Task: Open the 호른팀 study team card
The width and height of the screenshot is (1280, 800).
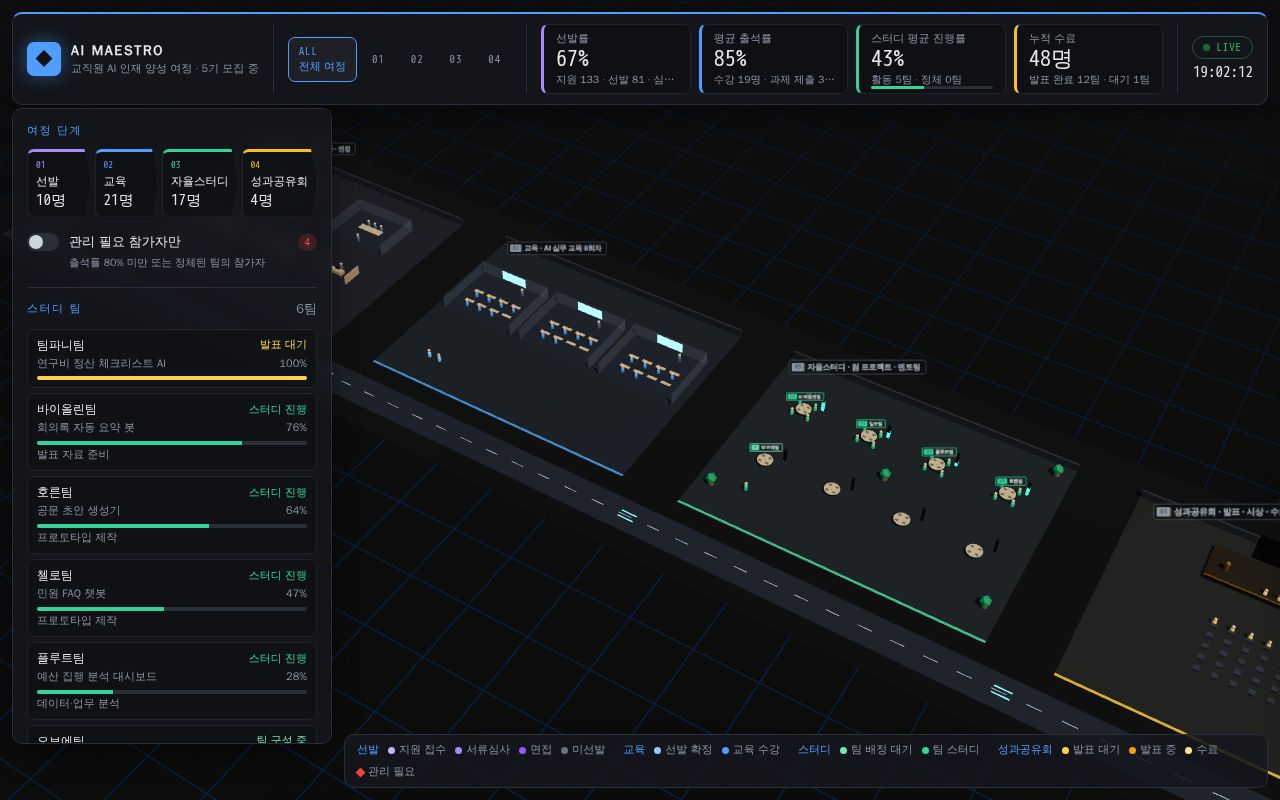Action: pyautogui.click(x=172, y=515)
